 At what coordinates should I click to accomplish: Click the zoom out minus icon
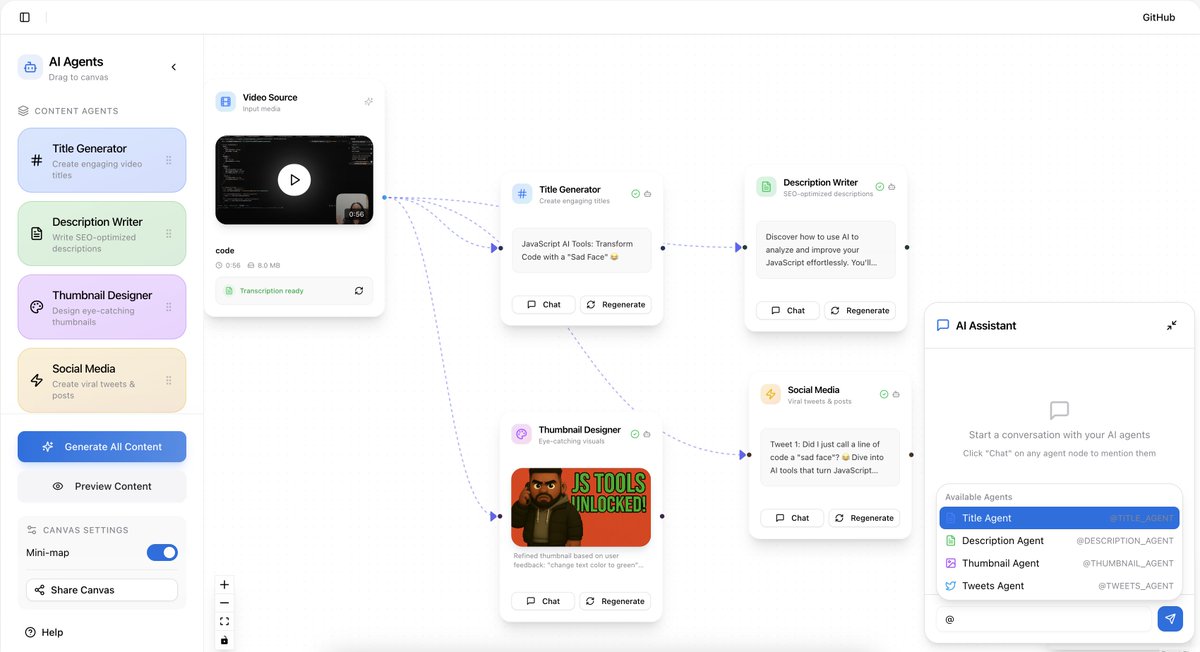point(224,603)
